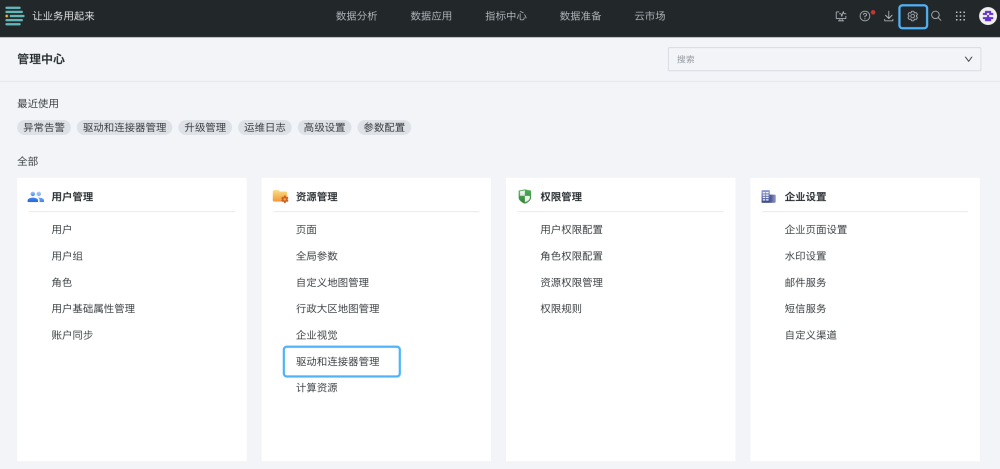
Task: Click the app logo at top left
Action: pos(14,16)
